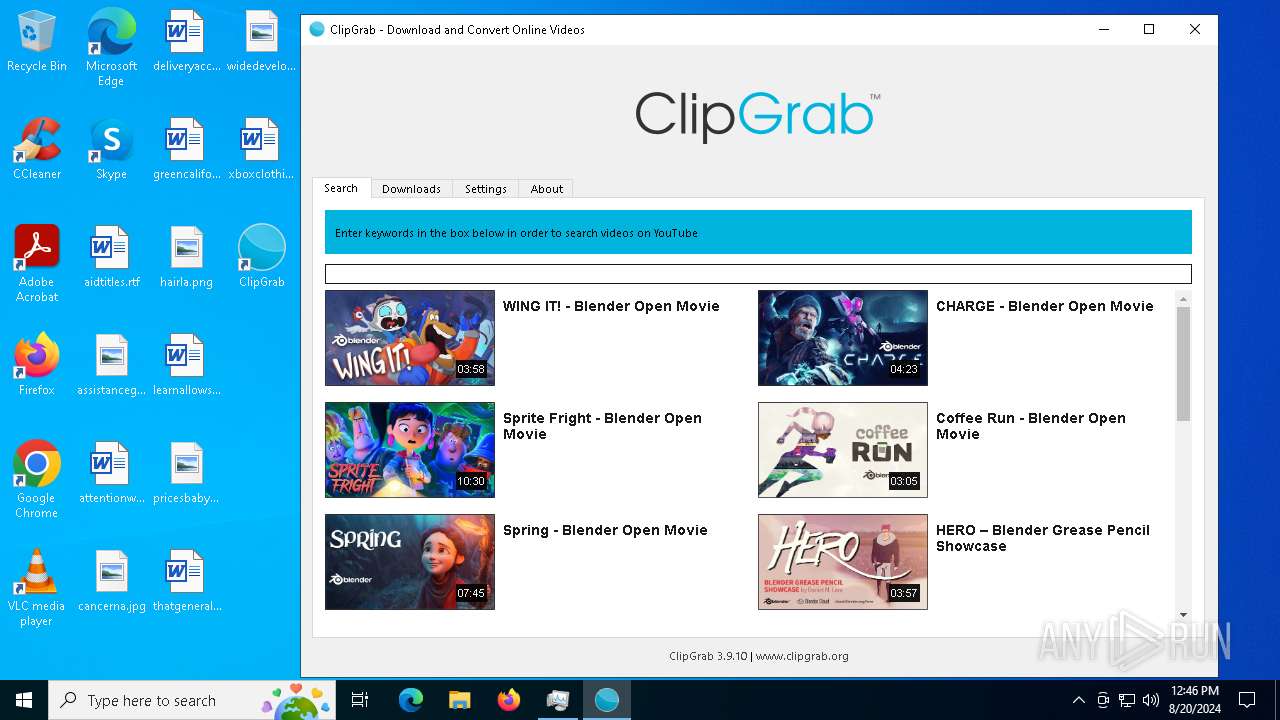Open the assistanceg image file icon
Image resolution: width=1280 pixels, height=720 pixels.
pyautogui.click(x=111, y=366)
